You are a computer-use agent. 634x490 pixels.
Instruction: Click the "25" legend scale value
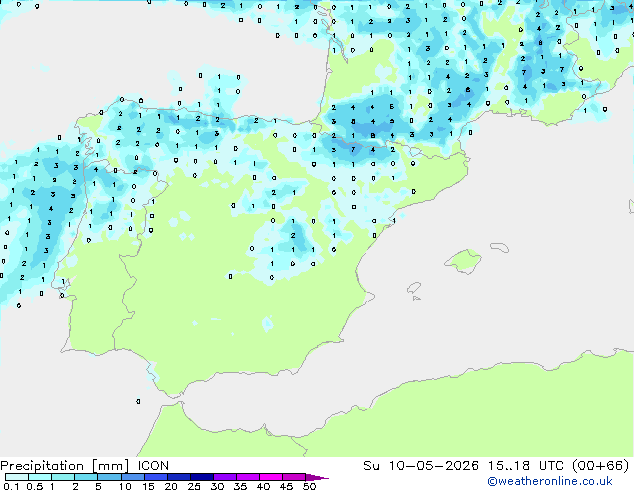(x=194, y=486)
